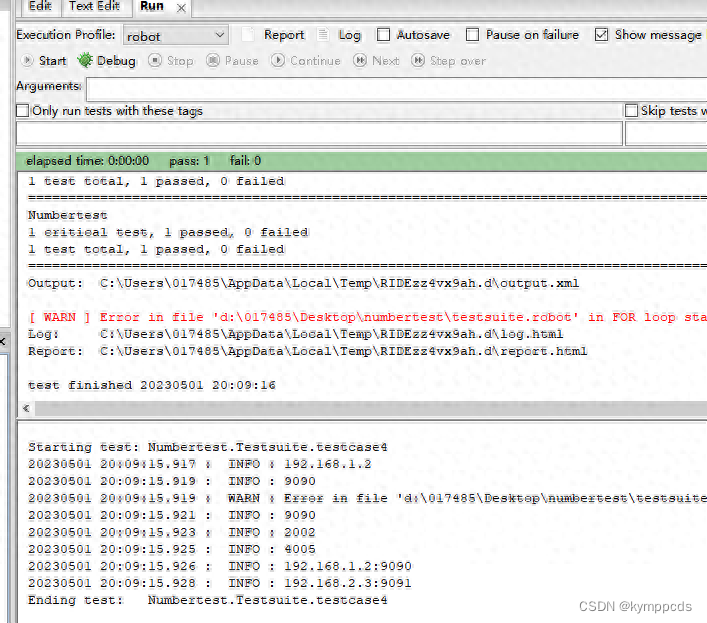
Task: Click the elapsed time 0:00:00 status text
Action: (x=87, y=161)
